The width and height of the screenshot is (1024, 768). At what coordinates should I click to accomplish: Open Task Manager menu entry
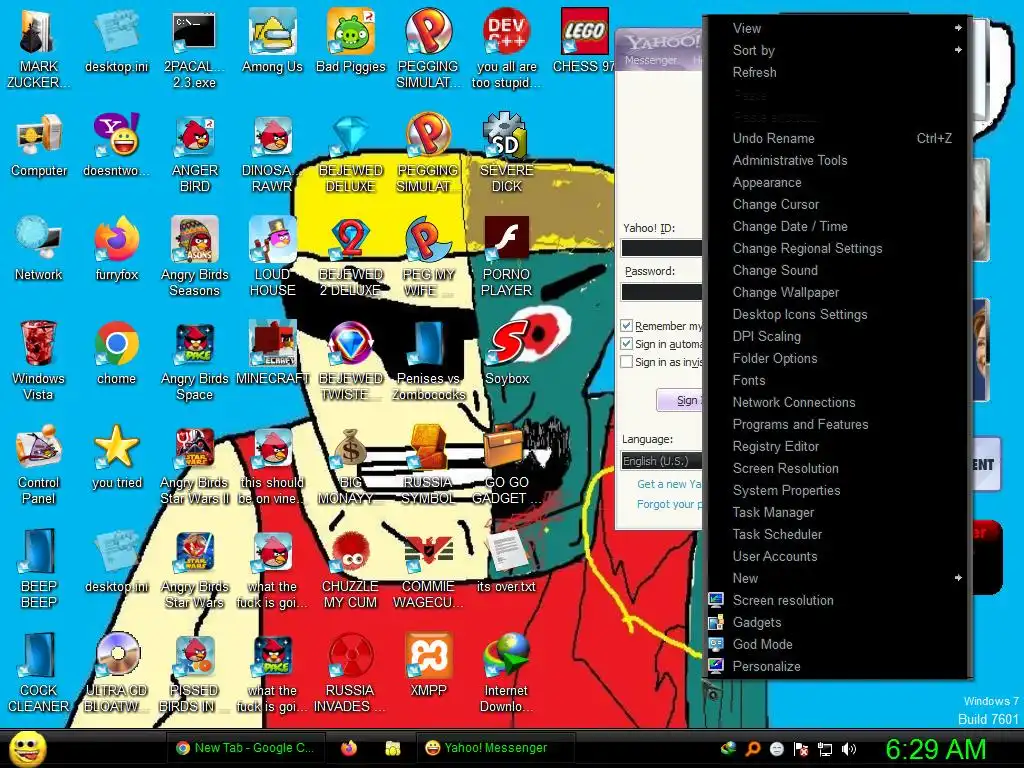point(839,512)
